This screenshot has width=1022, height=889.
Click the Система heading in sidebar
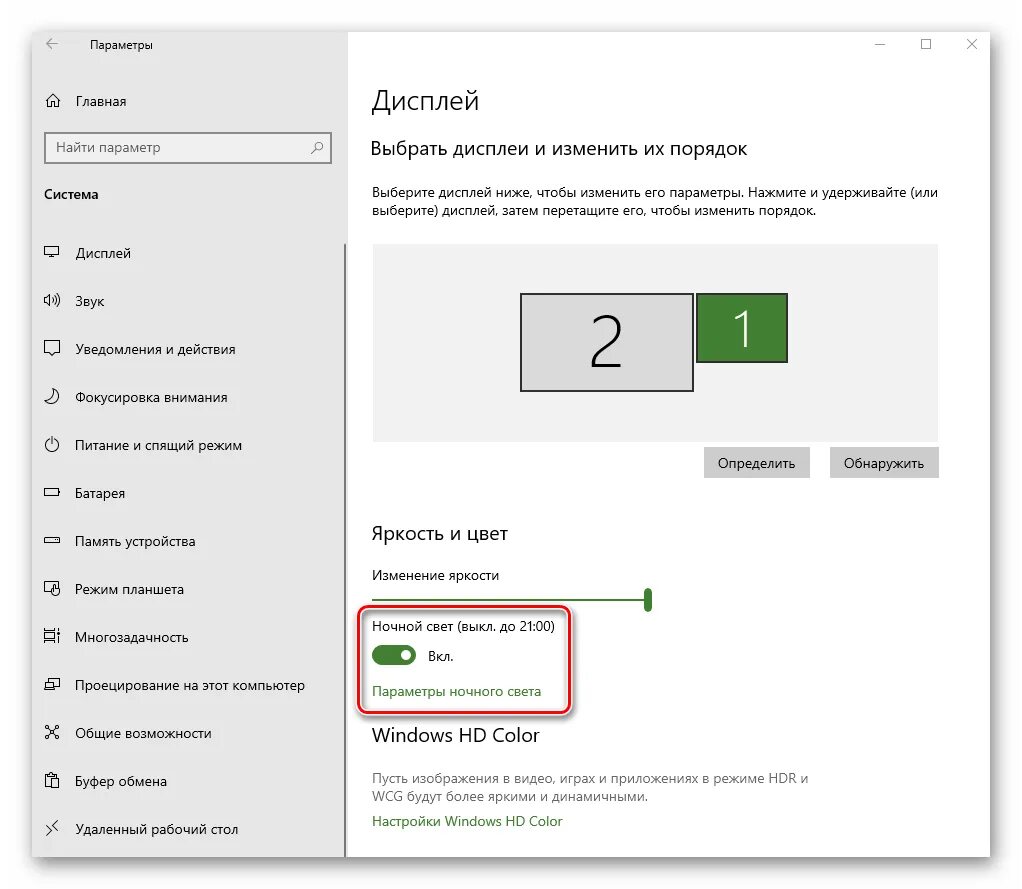tap(71, 194)
